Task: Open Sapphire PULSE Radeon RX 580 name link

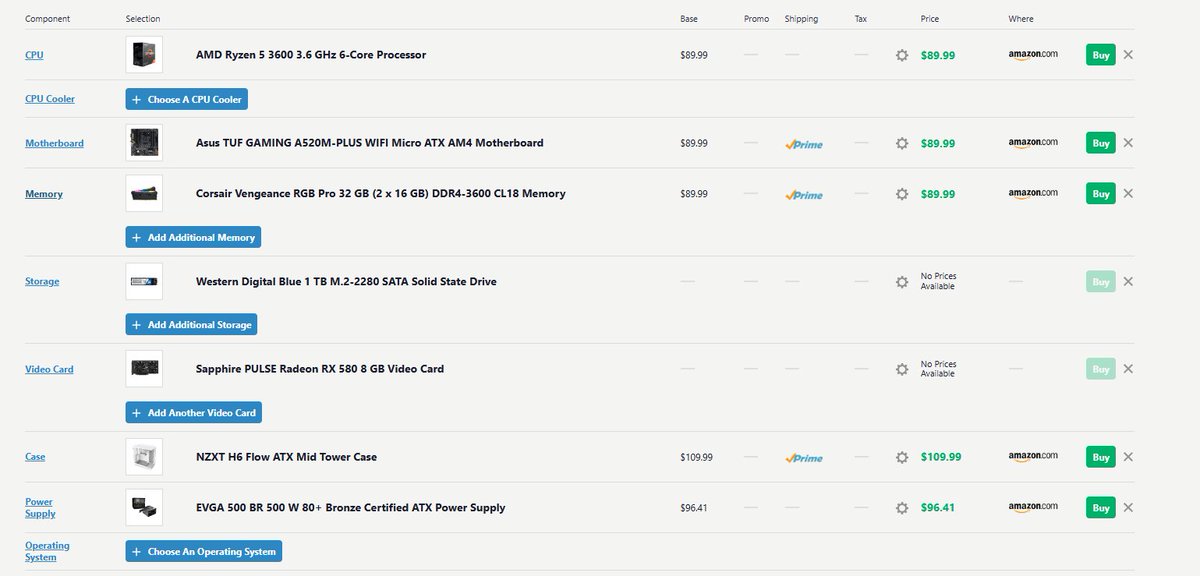Action: click(320, 369)
